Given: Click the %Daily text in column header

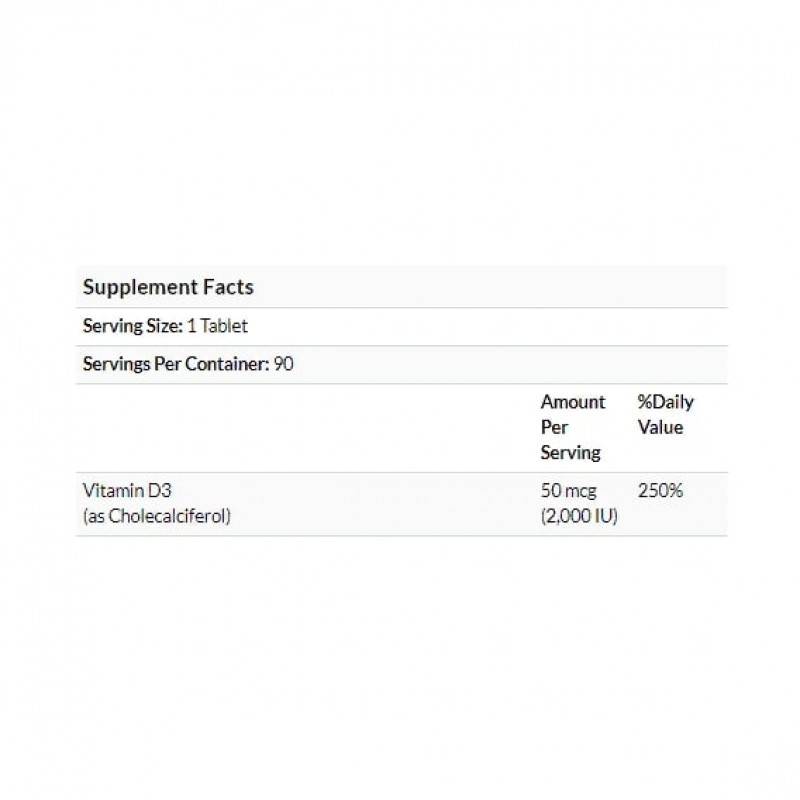Looking at the screenshot, I should (x=665, y=402).
